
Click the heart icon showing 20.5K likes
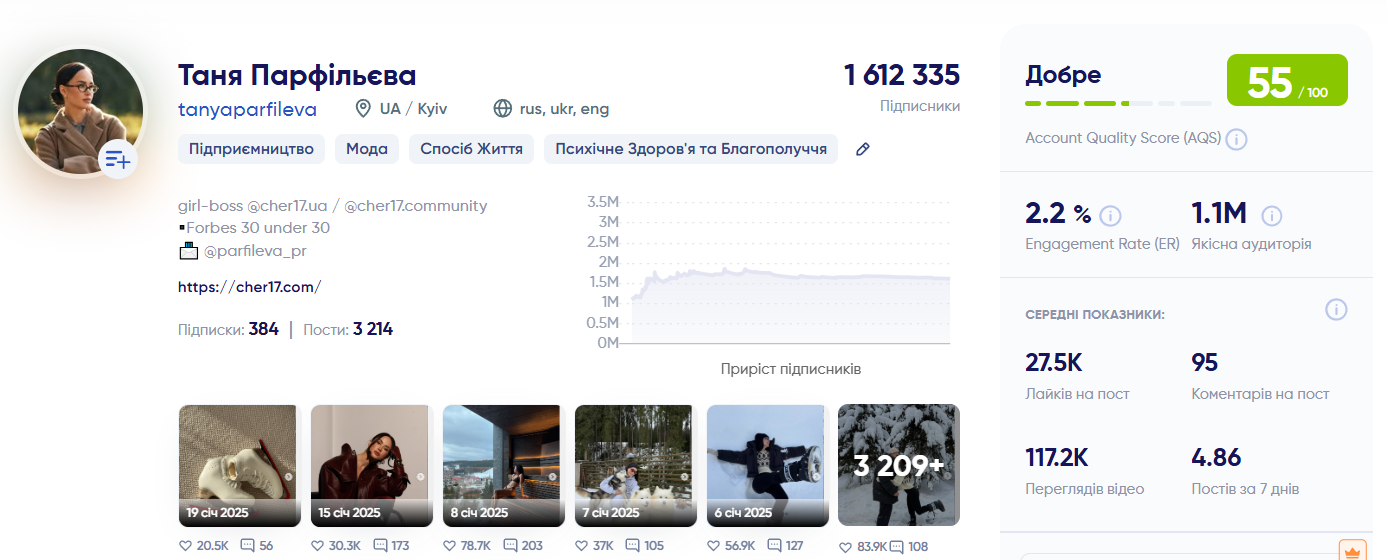click(x=185, y=546)
